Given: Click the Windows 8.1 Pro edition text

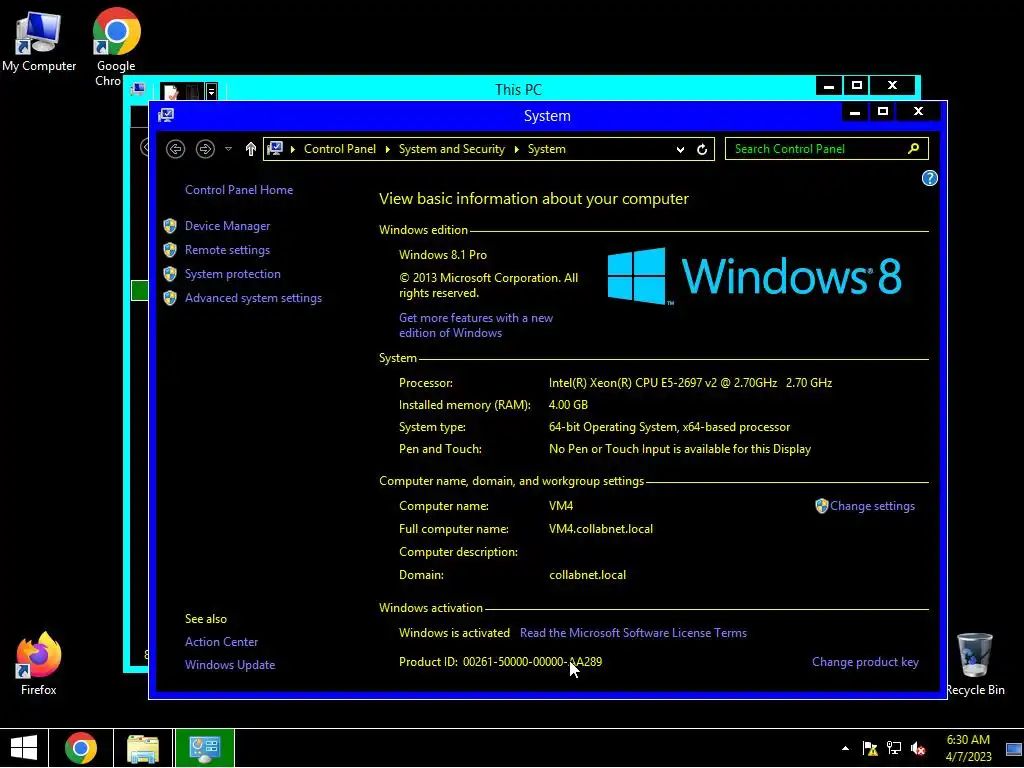Looking at the screenshot, I should pos(443,255).
